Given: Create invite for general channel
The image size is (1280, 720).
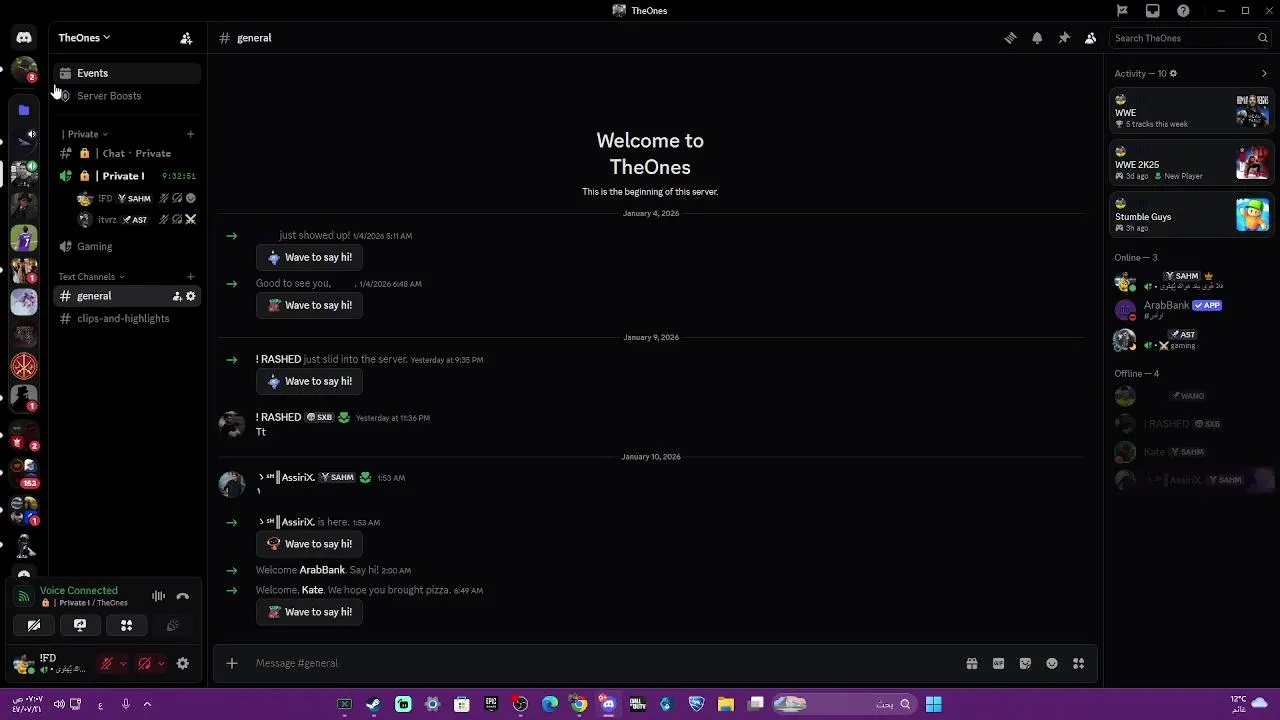Looking at the screenshot, I should coord(177,296).
